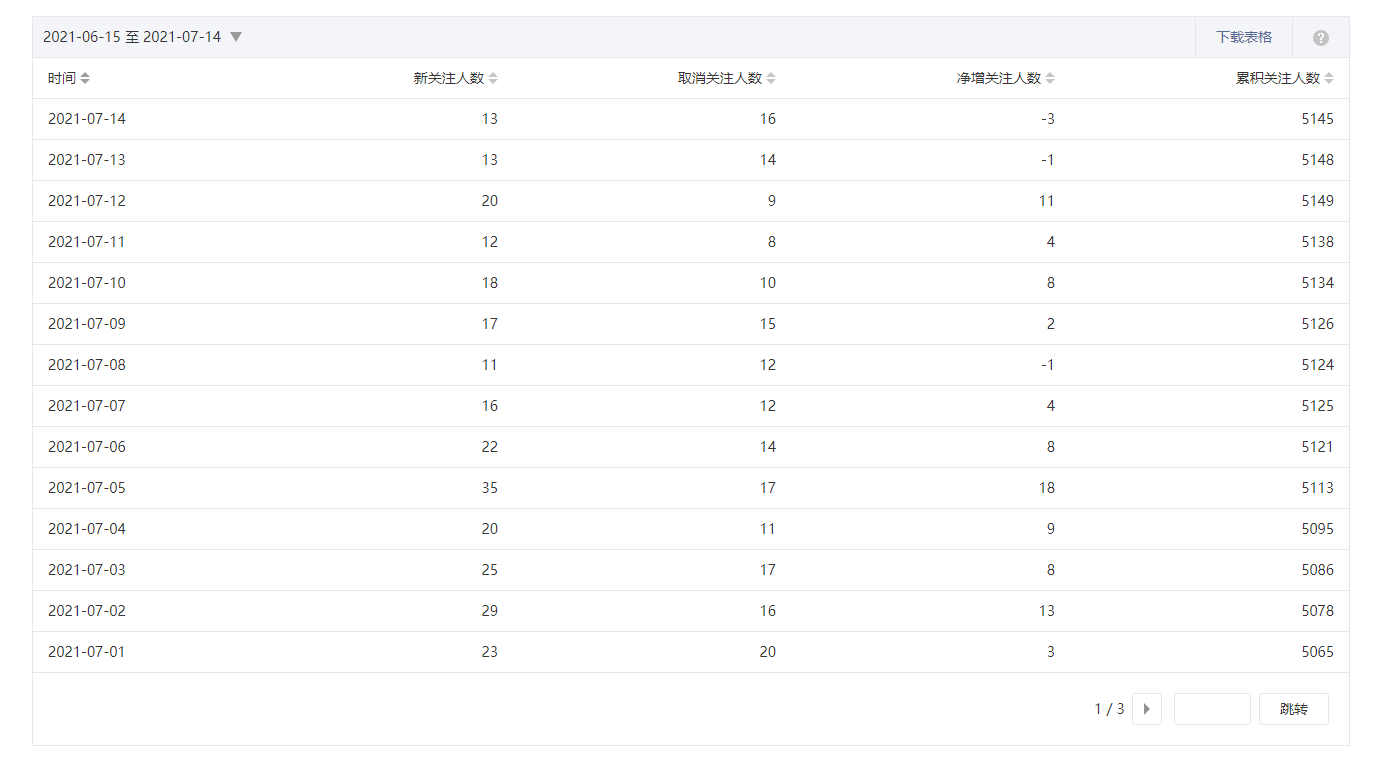Click cumulative followers value 5134
The image size is (1387, 768).
1317,283
